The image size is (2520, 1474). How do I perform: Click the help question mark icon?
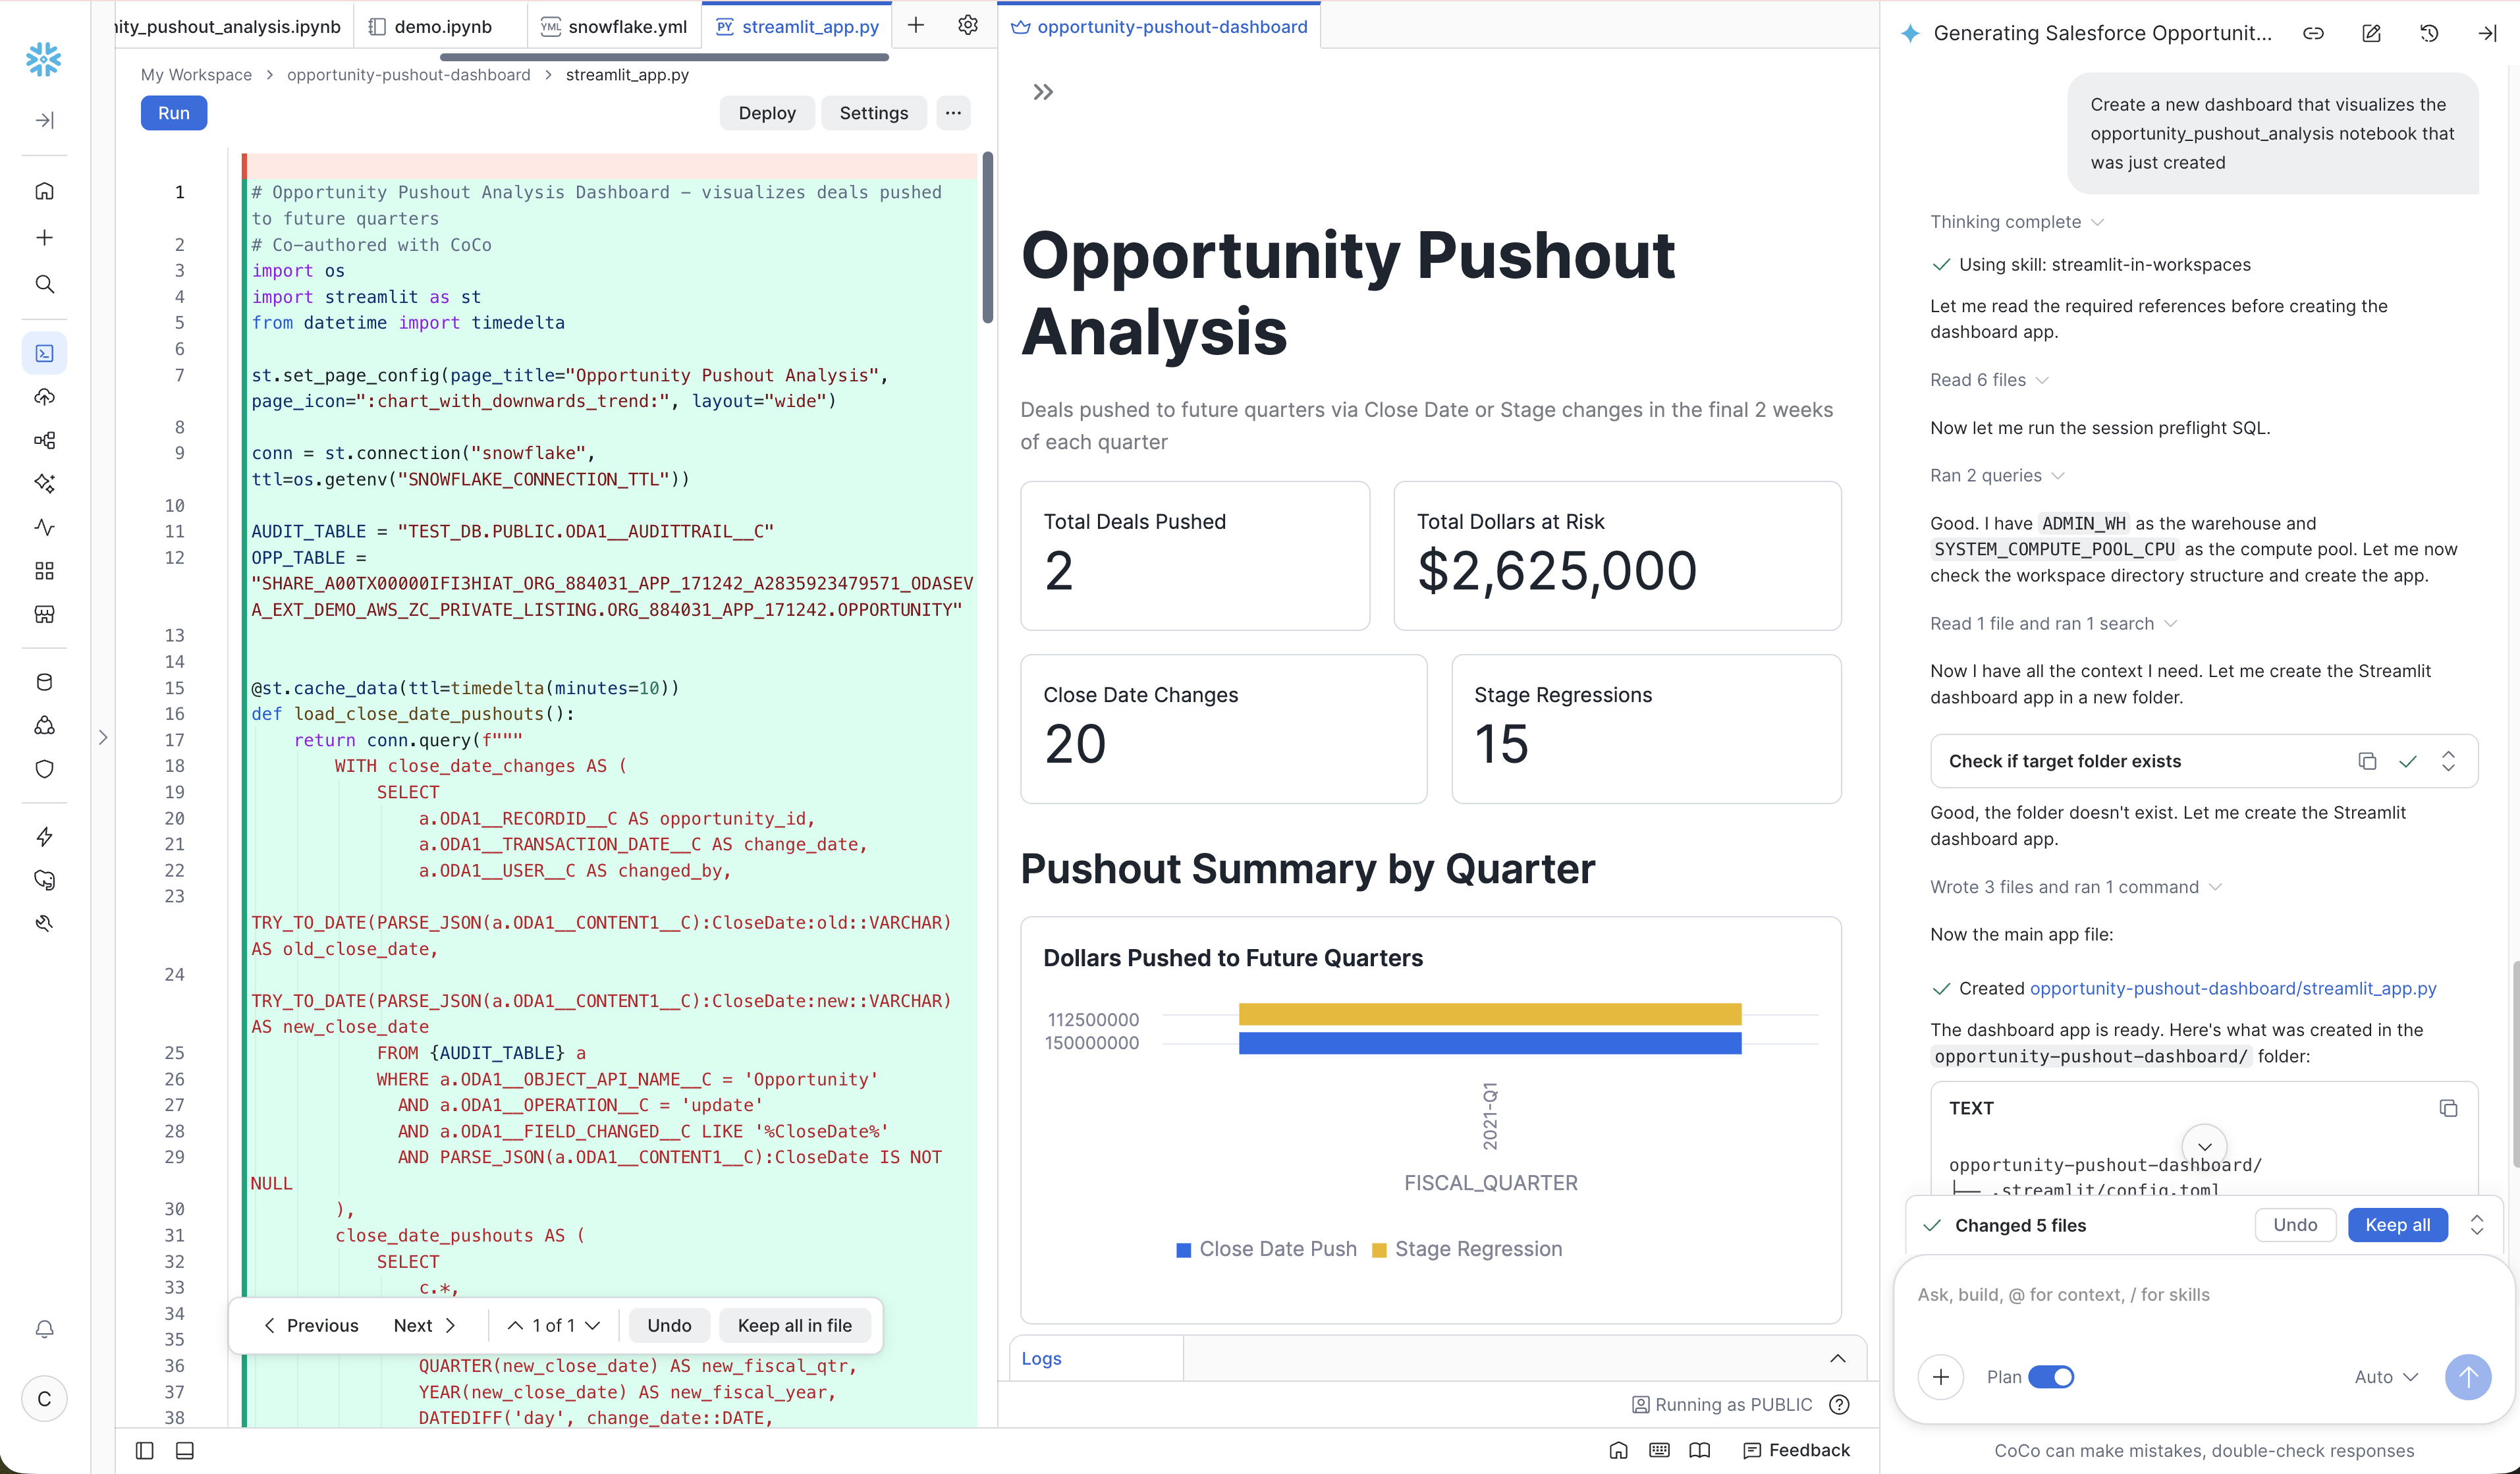pyautogui.click(x=1838, y=1405)
